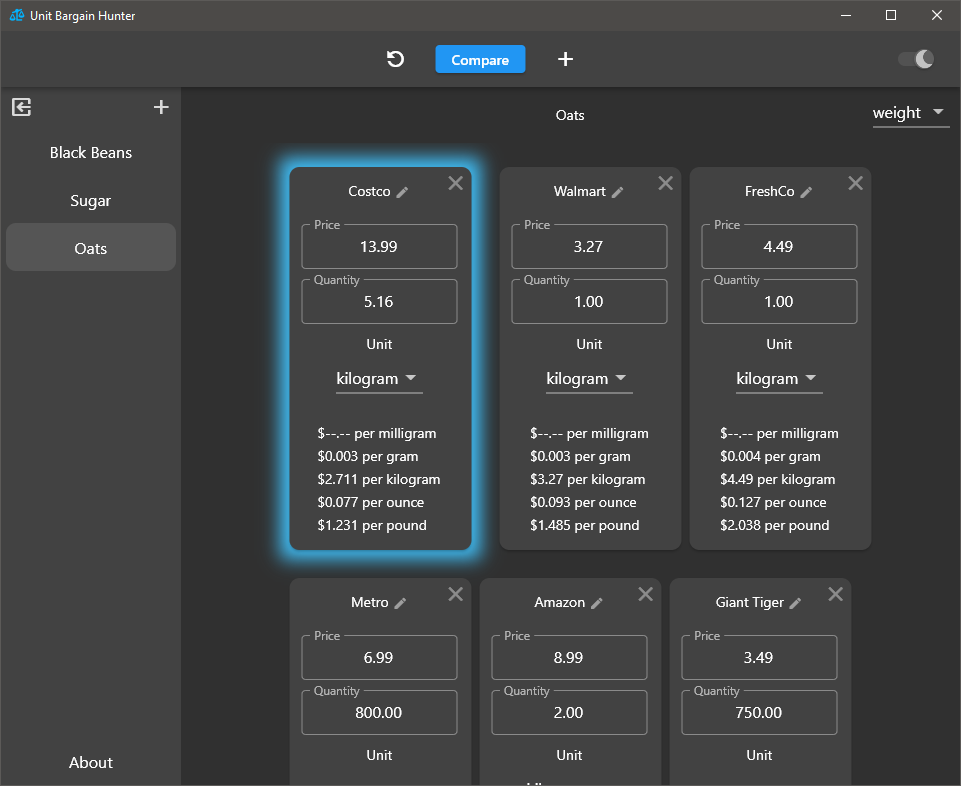Open Walmart's kilogram unit dropdown
The image size is (961, 786).
click(x=588, y=379)
